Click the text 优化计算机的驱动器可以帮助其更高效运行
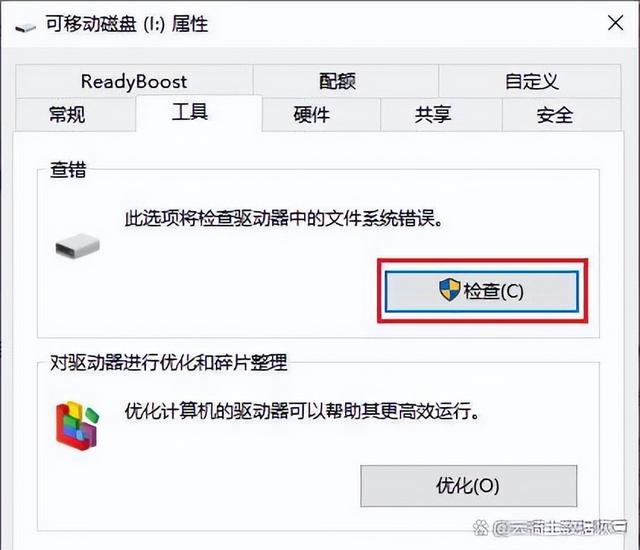Image resolution: width=640 pixels, height=550 pixels. (302, 411)
